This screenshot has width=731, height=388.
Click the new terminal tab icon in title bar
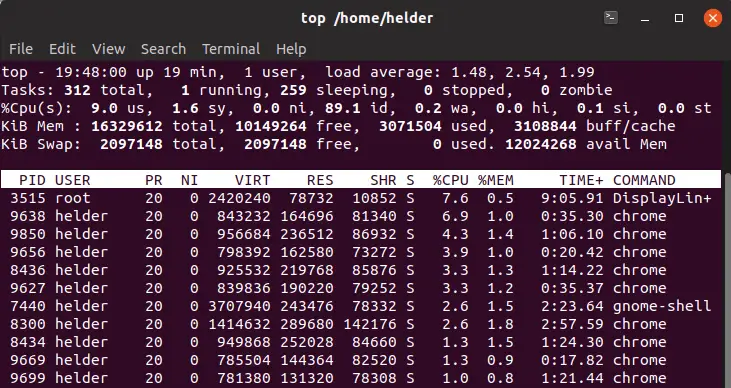tap(611, 18)
